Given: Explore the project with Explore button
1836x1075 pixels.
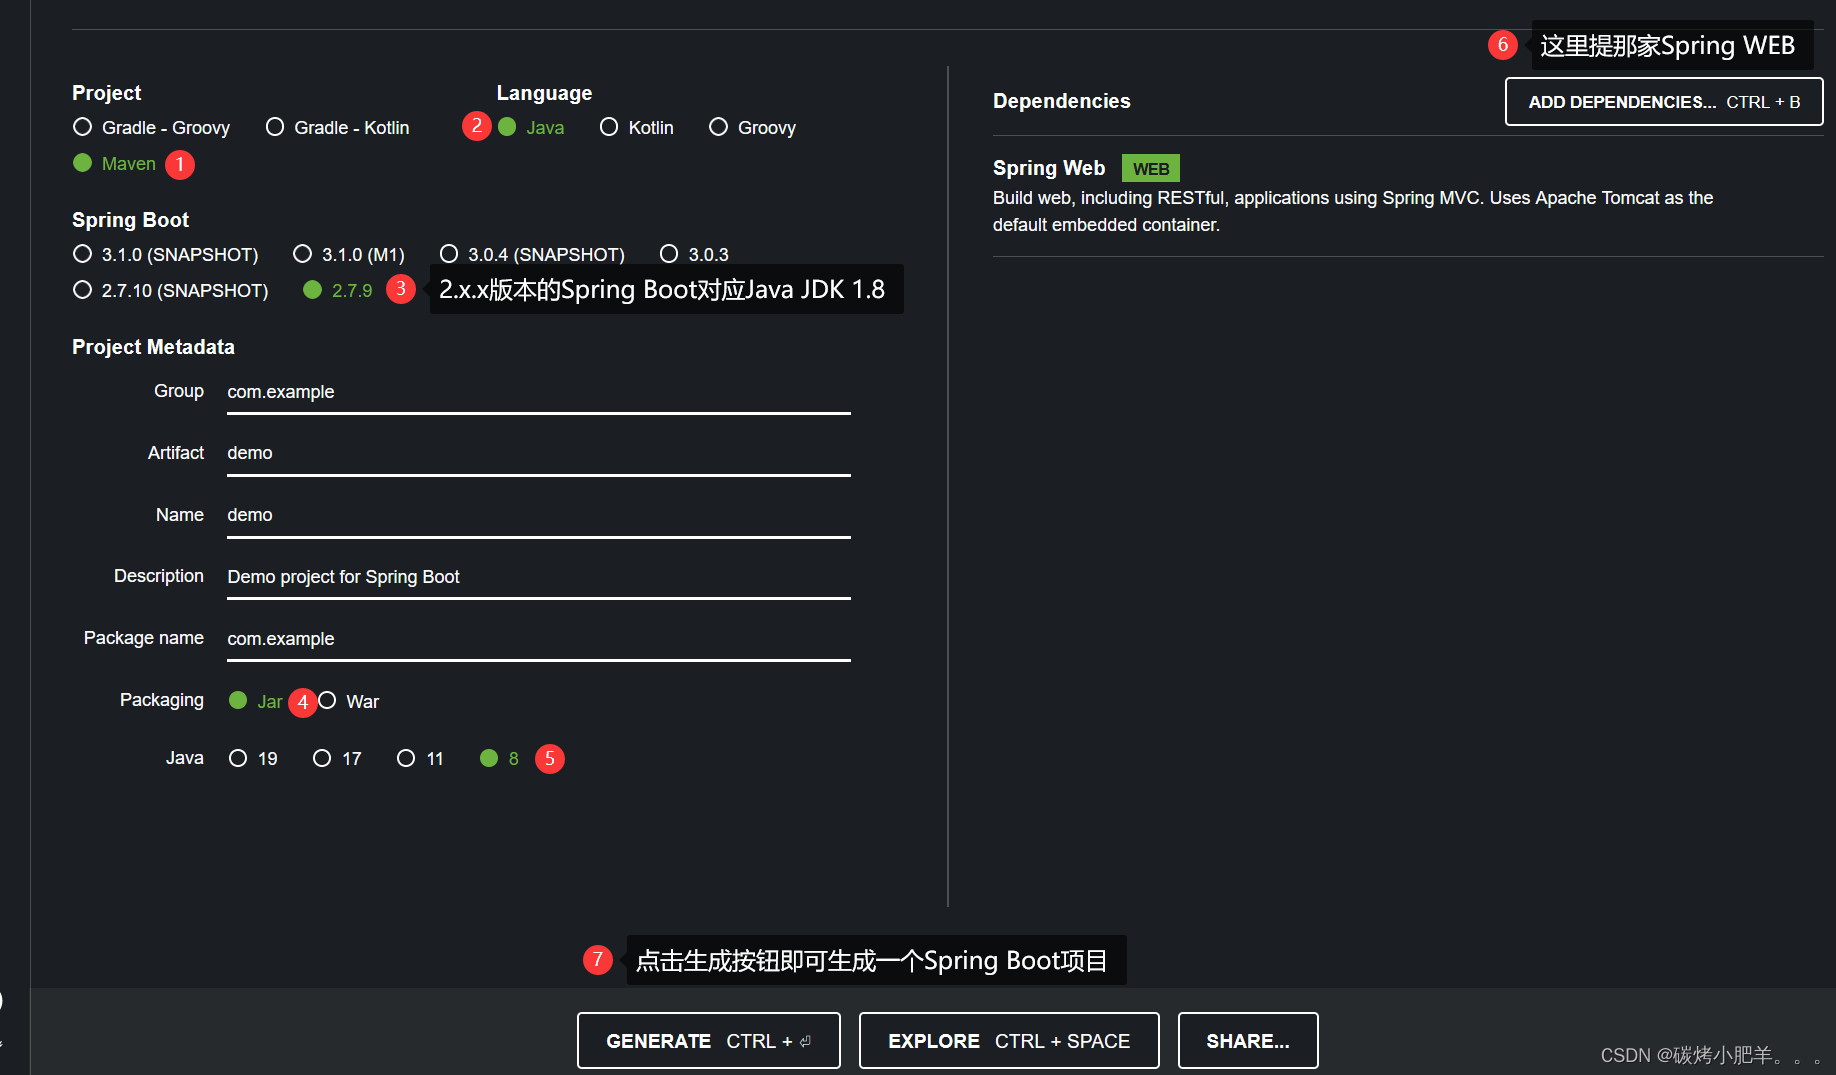Looking at the screenshot, I should click(1009, 1041).
